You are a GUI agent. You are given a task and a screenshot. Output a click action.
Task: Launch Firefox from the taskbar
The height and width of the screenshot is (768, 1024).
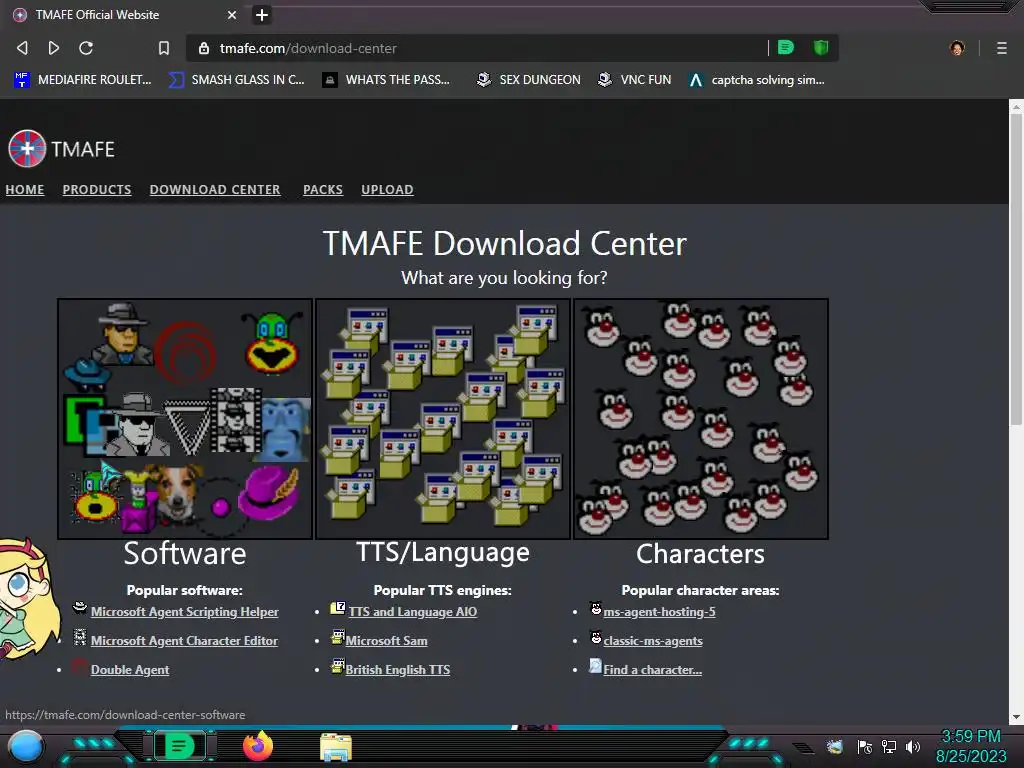[258, 746]
